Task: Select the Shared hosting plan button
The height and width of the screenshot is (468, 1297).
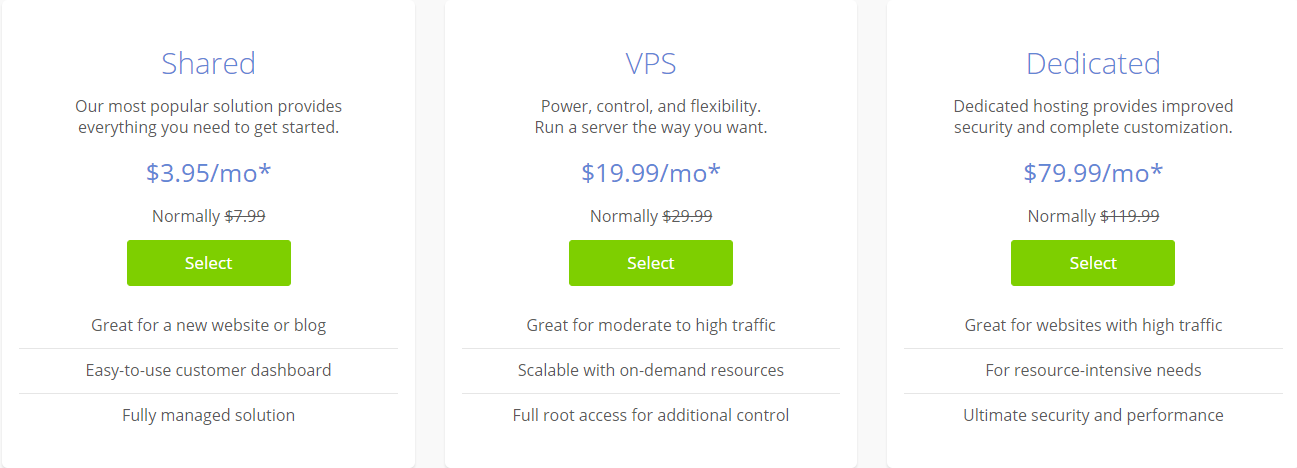Action: point(208,263)
